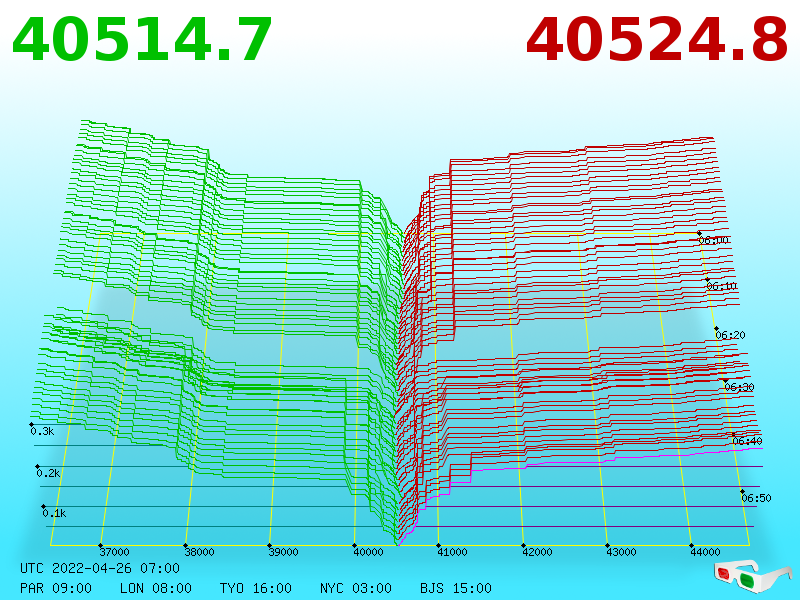The height and width of the screenshot is (600, 800).
Task: Click the 0.3k volume axis label
Action: pyautogui.click(x=42, y=432)
